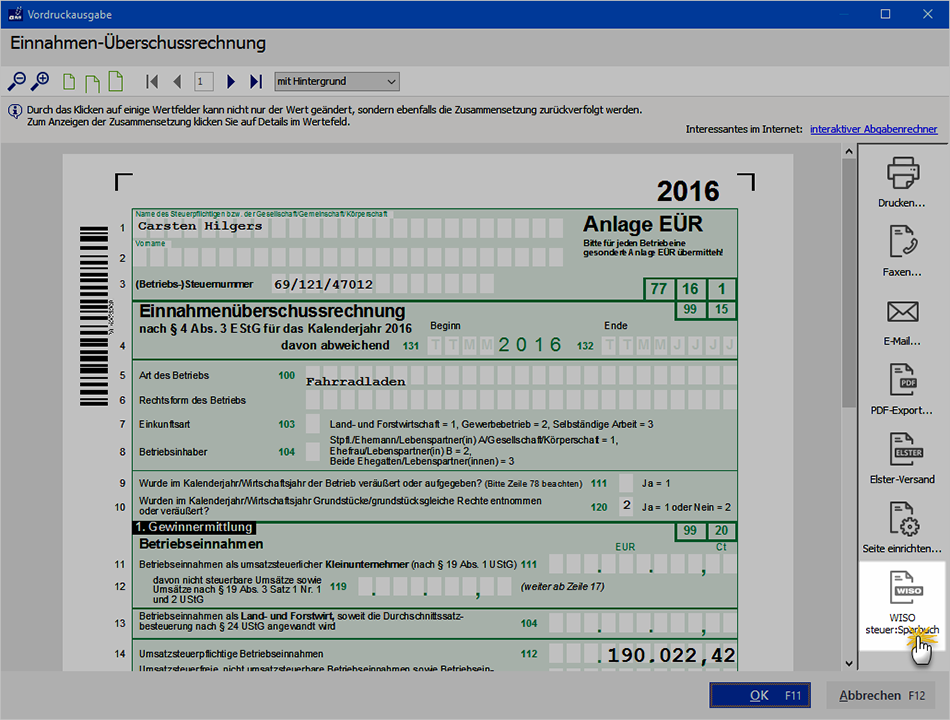The height and width of the screenshot is (720, 950).
Task: Open the 'mit Hintergrund' dropdown
Action: pos(337,81)
